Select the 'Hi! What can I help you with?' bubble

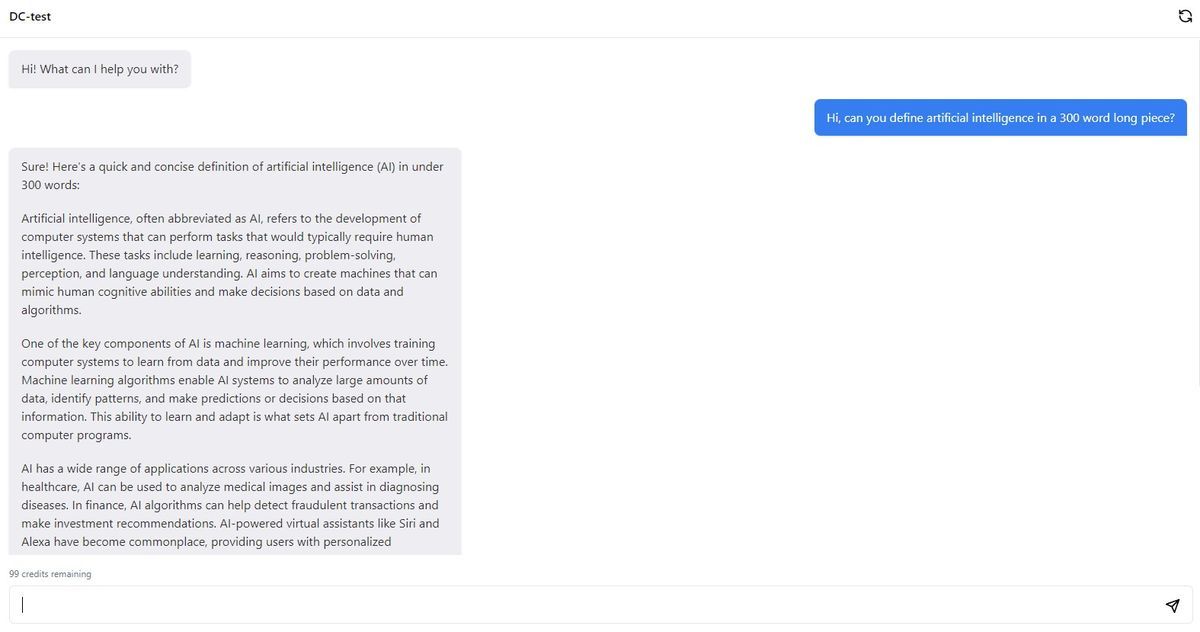pyautogui.click(x=100, y=69)
